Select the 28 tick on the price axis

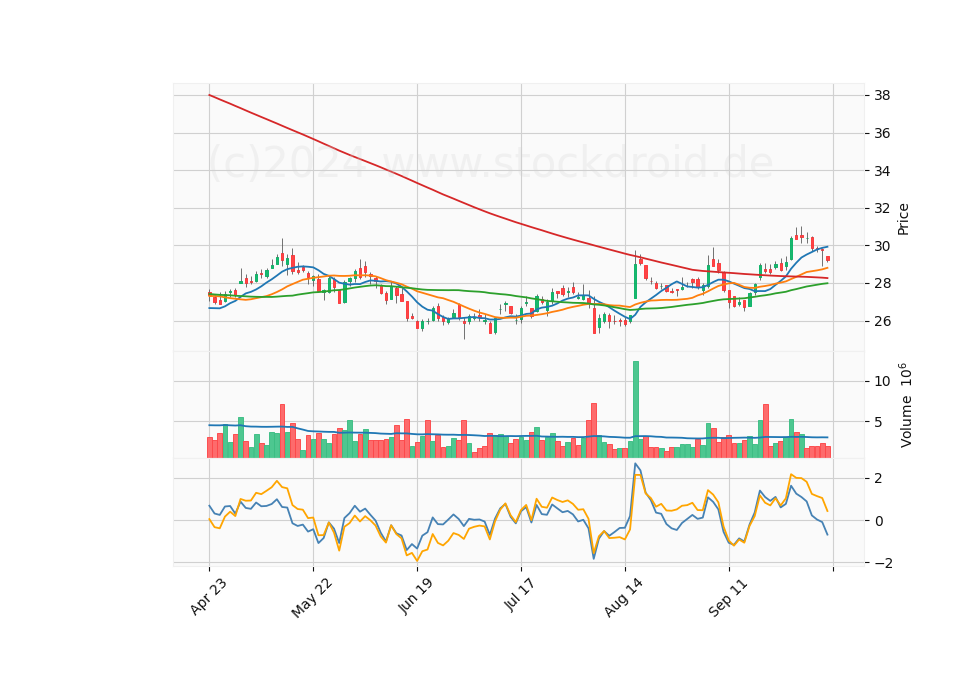882,284
